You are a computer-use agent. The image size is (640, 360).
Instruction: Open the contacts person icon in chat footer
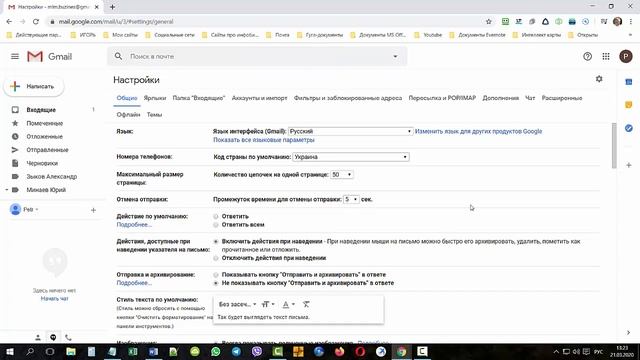point(38,338)
